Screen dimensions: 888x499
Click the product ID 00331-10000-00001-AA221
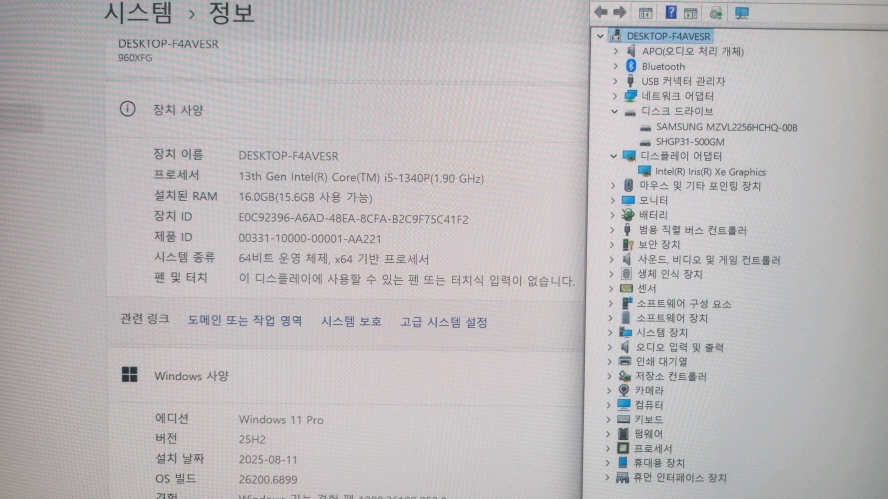tap(310, 238)
